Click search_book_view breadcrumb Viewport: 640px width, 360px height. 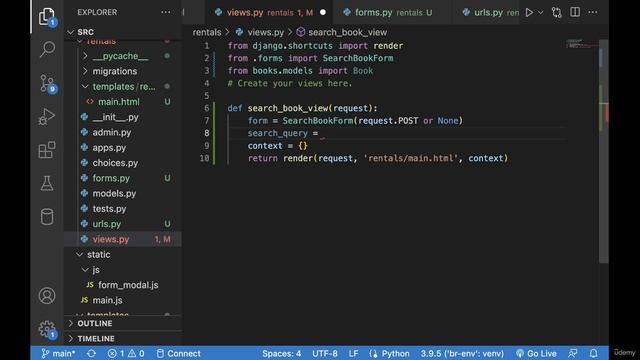coord(342,32)
